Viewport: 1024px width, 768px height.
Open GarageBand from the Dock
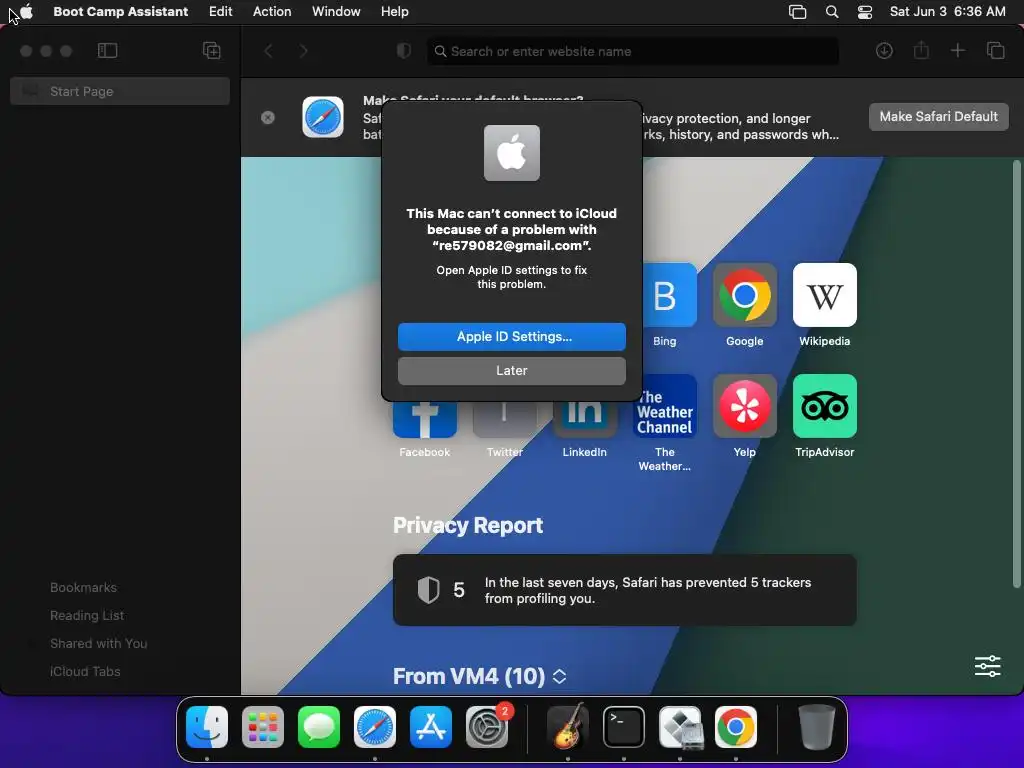568,728
